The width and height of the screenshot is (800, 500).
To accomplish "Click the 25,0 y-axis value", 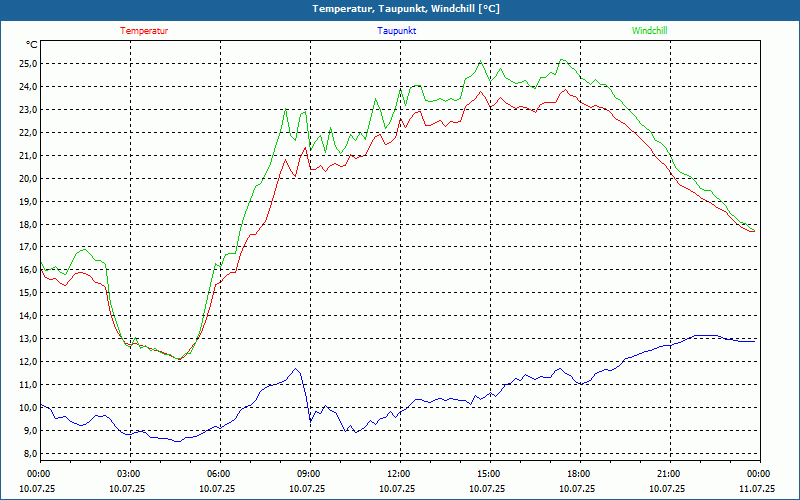I will (28, 64).
